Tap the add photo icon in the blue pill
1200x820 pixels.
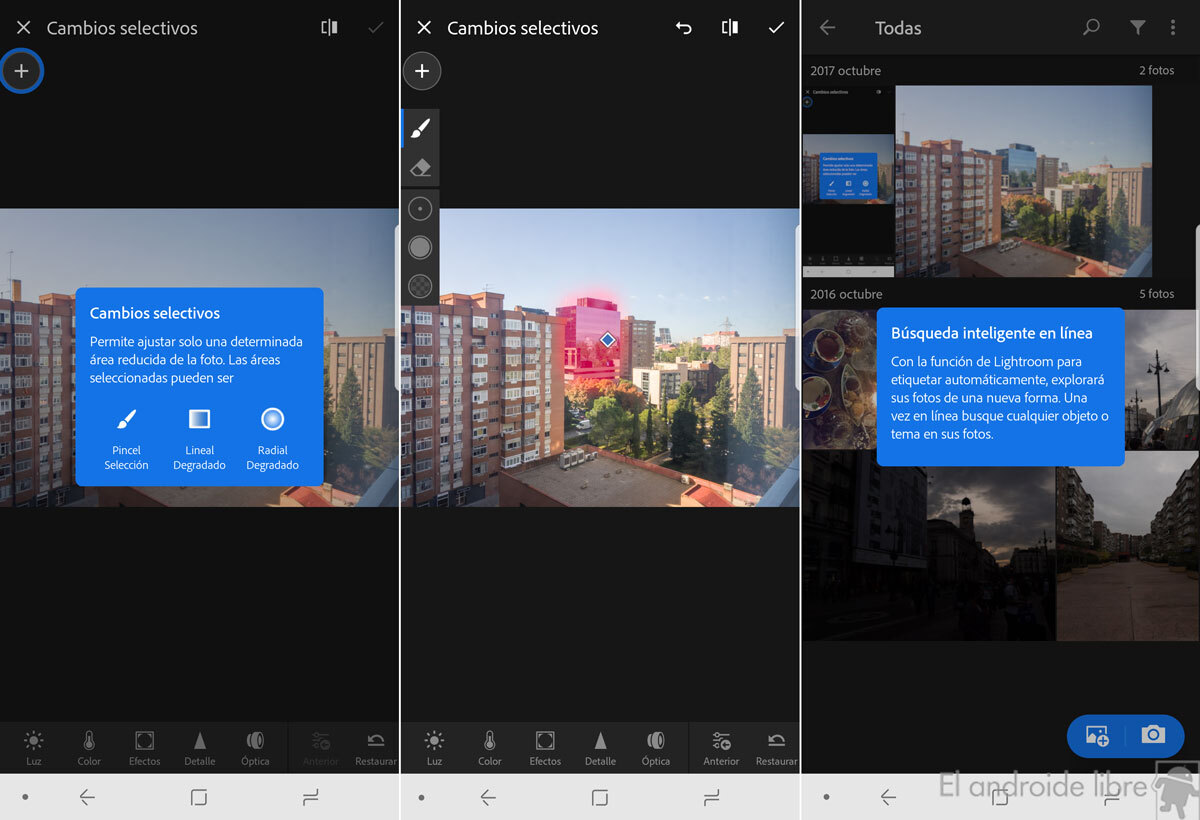point(1097,736)
